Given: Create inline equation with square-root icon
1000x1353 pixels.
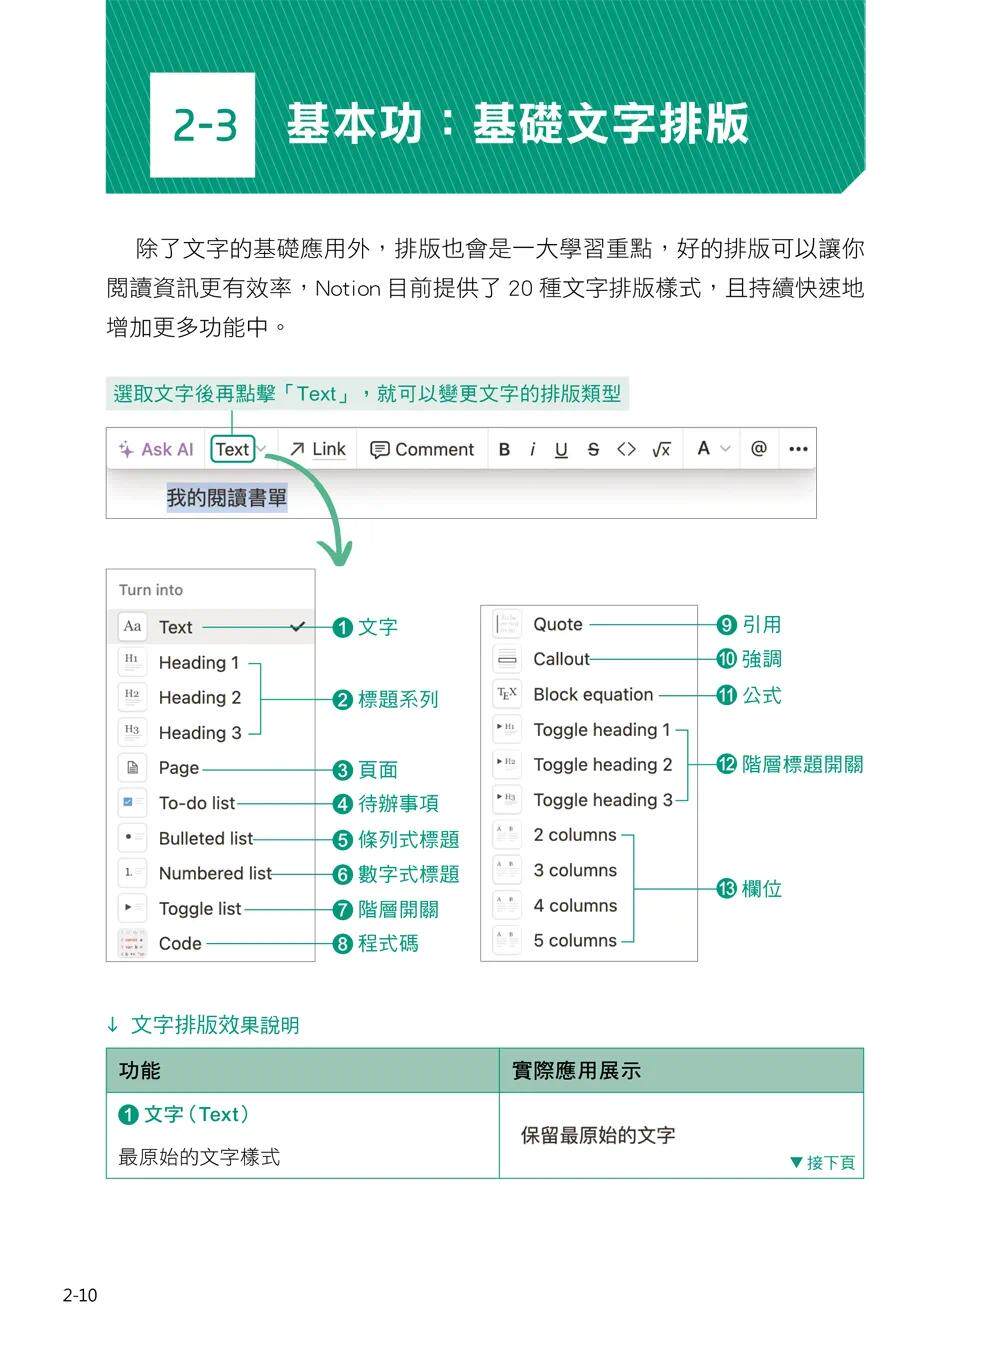Looking at the screenshot, I should pyautogui.click(x=661, y=449).
